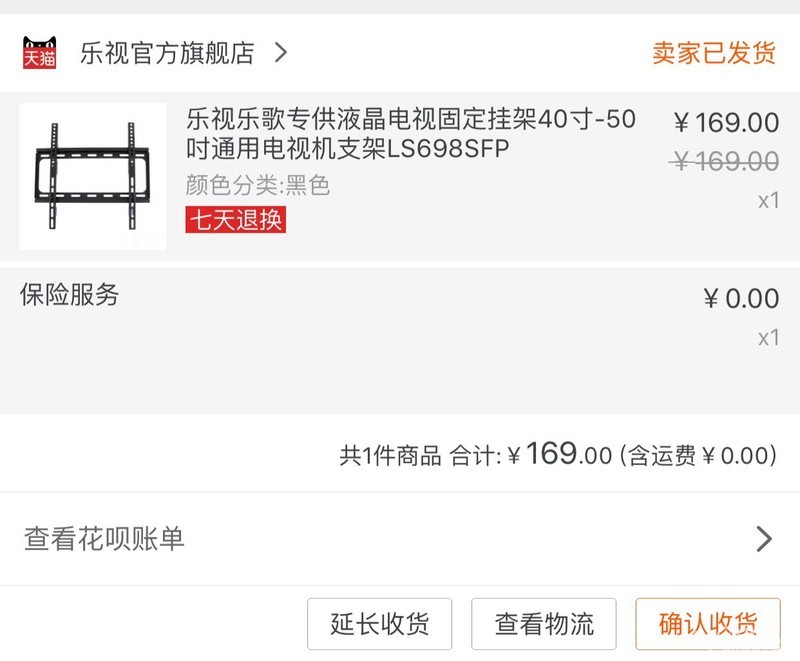Tap the 查看物流 button

click(x=544, y=624)
